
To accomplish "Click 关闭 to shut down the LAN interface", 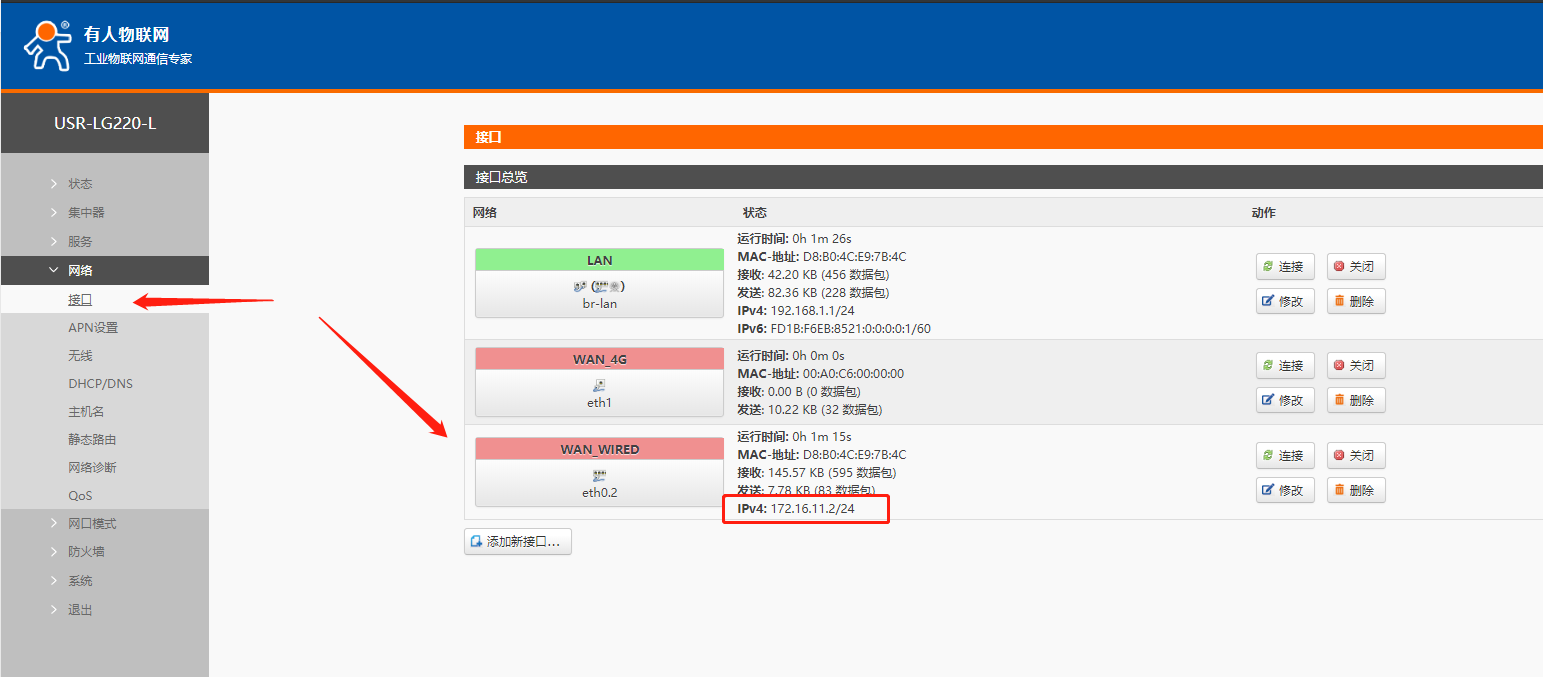I will 1355,267.
